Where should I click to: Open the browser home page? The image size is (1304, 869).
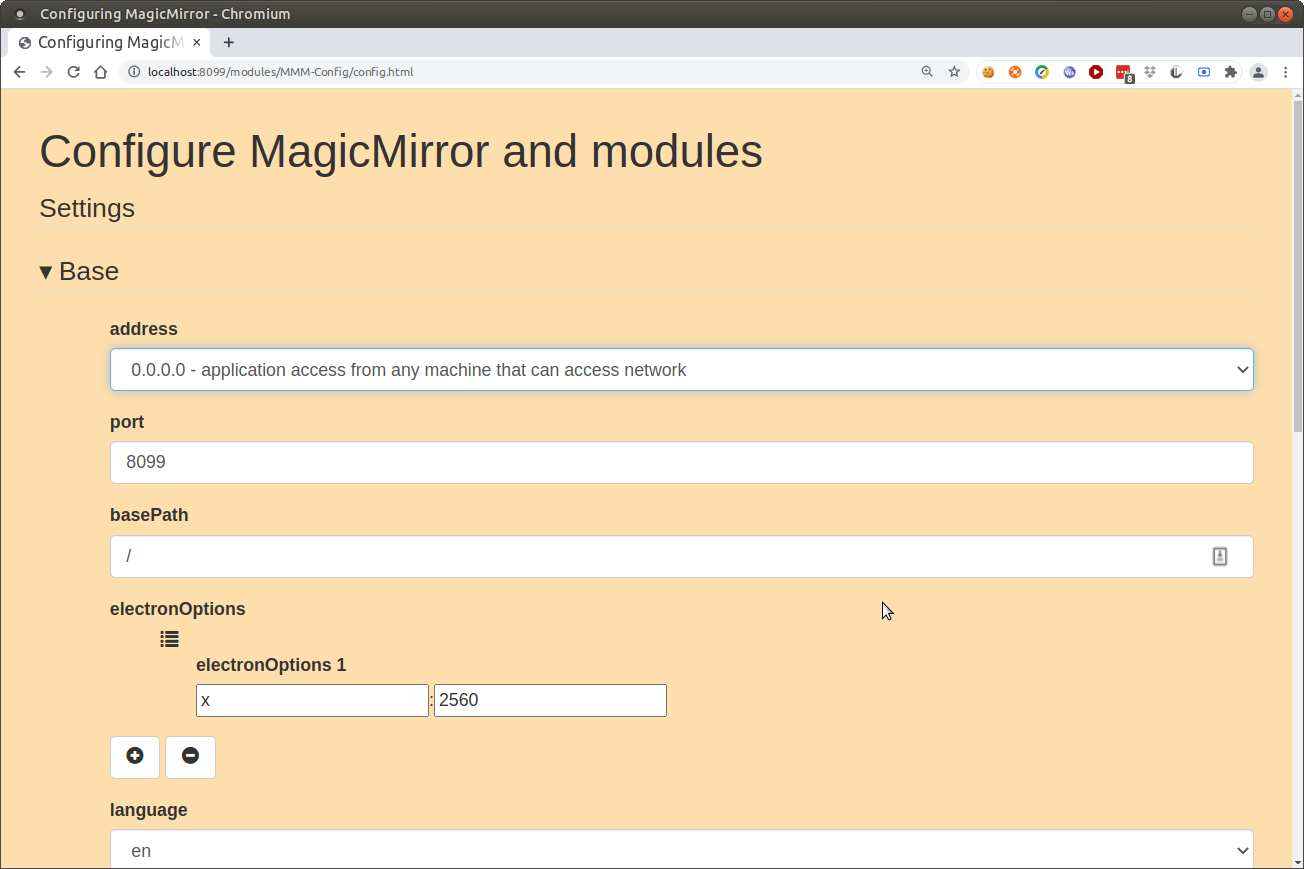(x=100, y=72)
